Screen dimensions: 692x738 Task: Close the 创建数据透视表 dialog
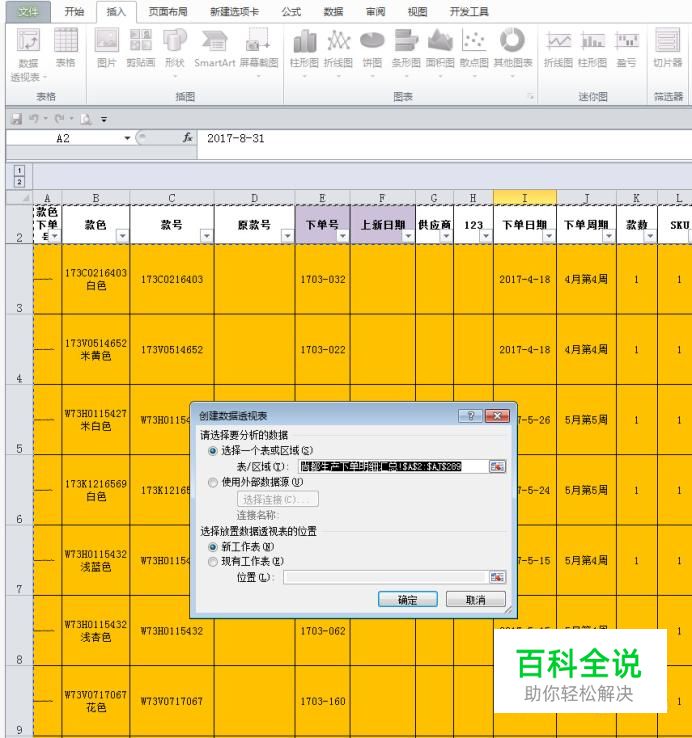497,416
